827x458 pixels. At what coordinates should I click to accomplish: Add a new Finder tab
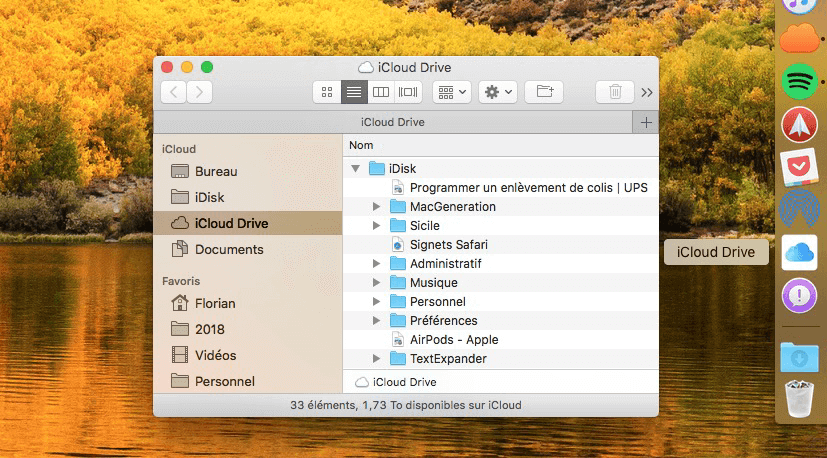click(646, 122)
